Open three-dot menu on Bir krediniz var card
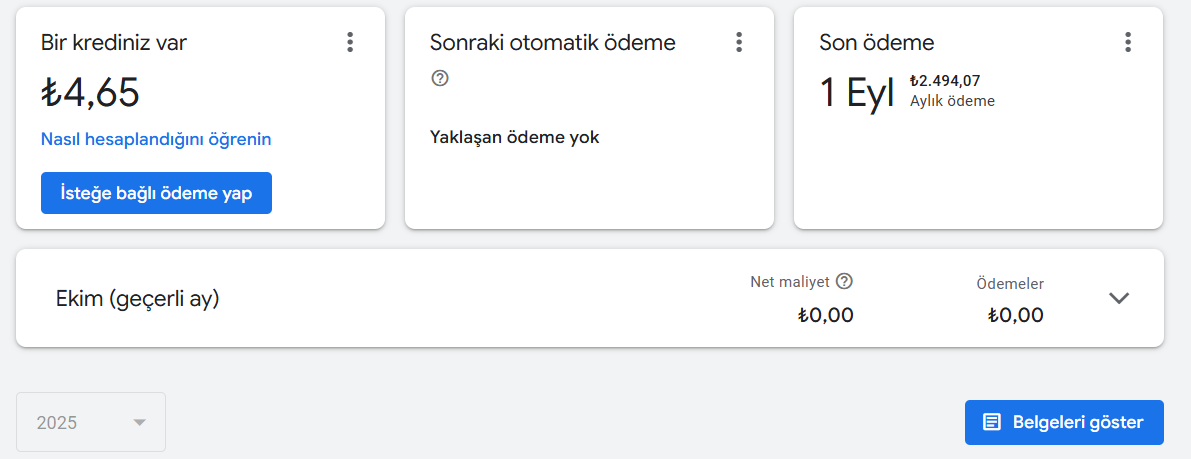 point(349,43)
